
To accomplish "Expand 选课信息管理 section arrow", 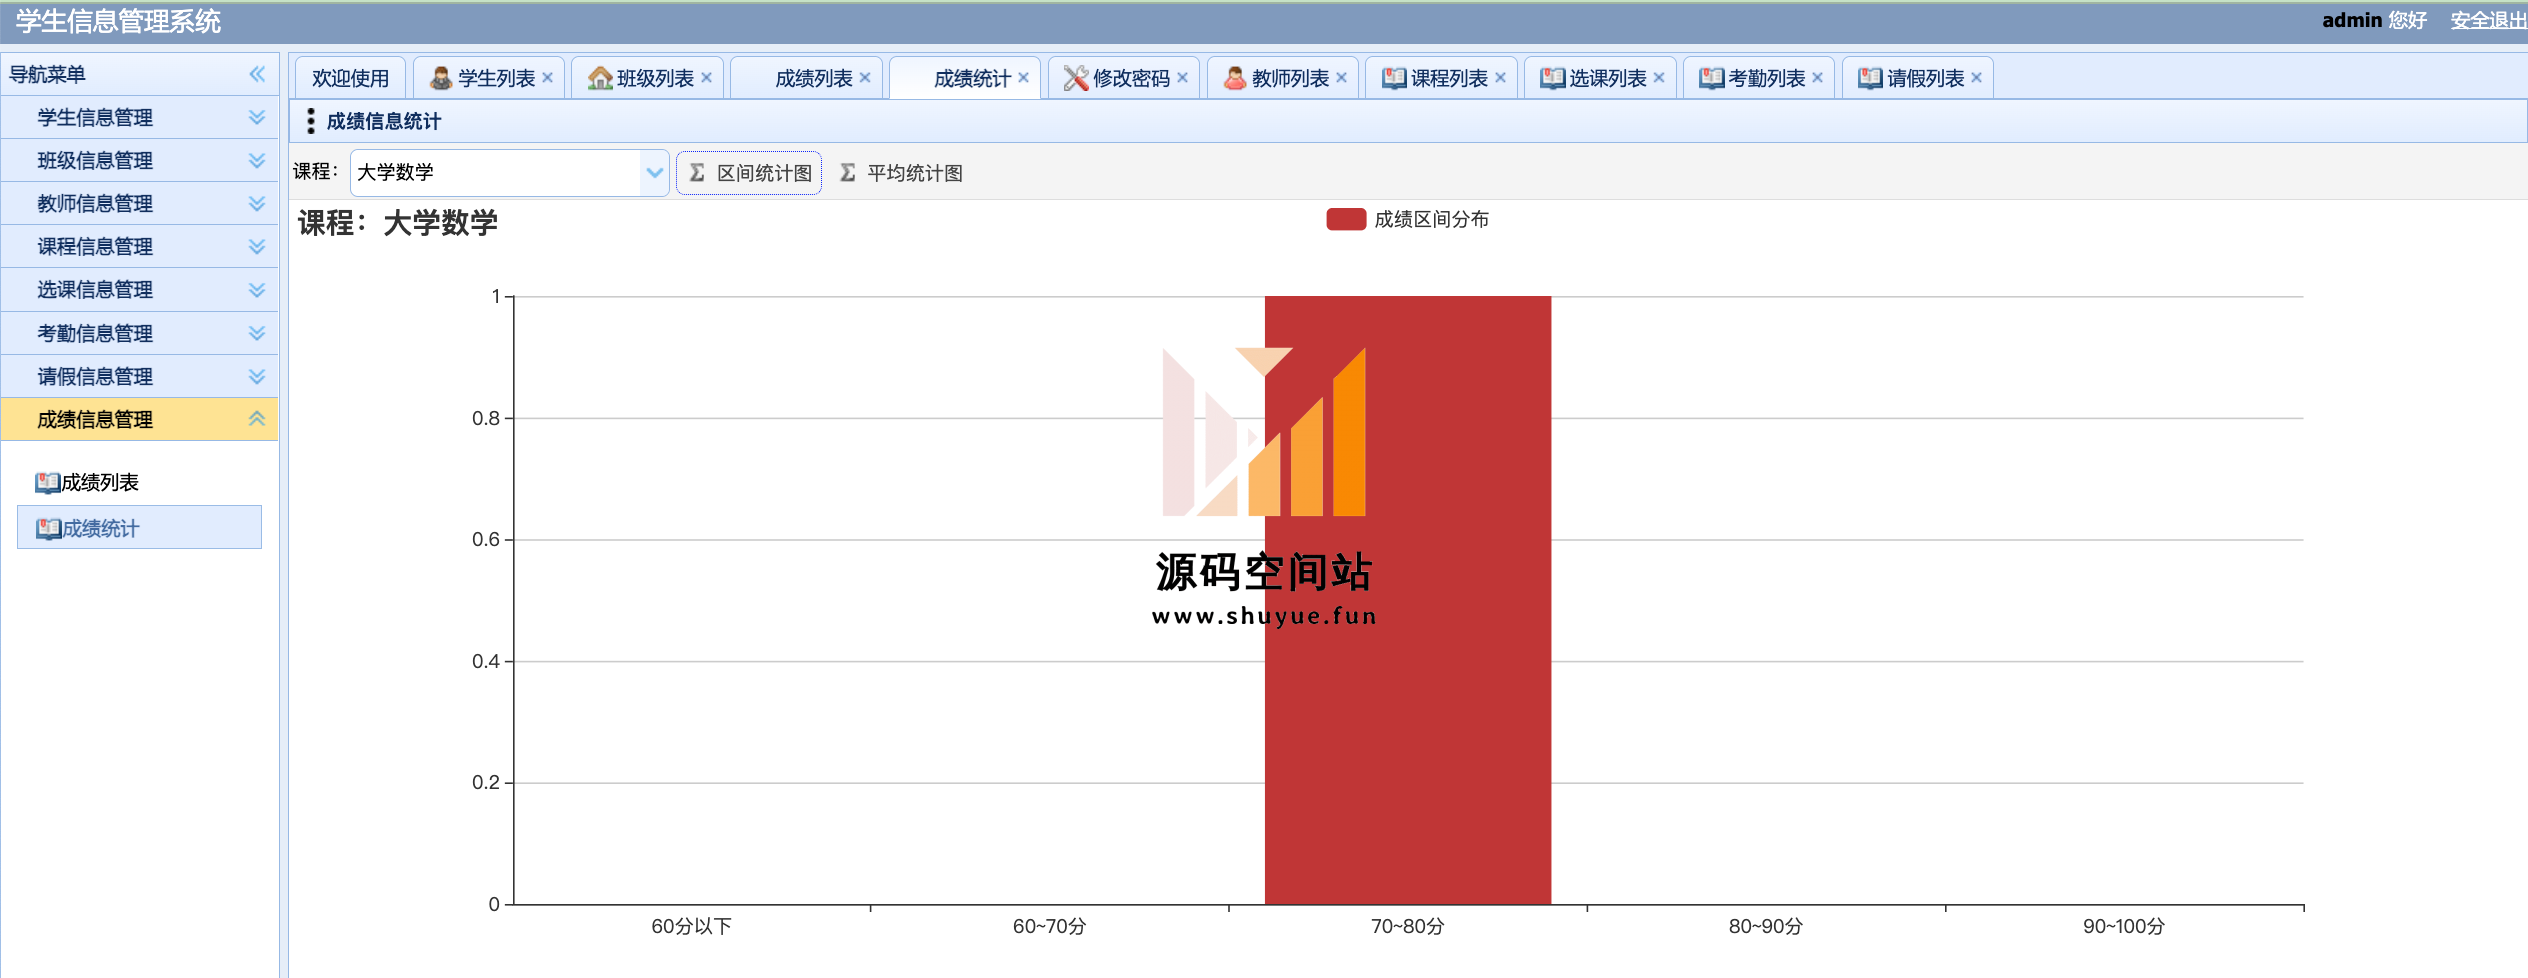I will click(x=257, y=290).
